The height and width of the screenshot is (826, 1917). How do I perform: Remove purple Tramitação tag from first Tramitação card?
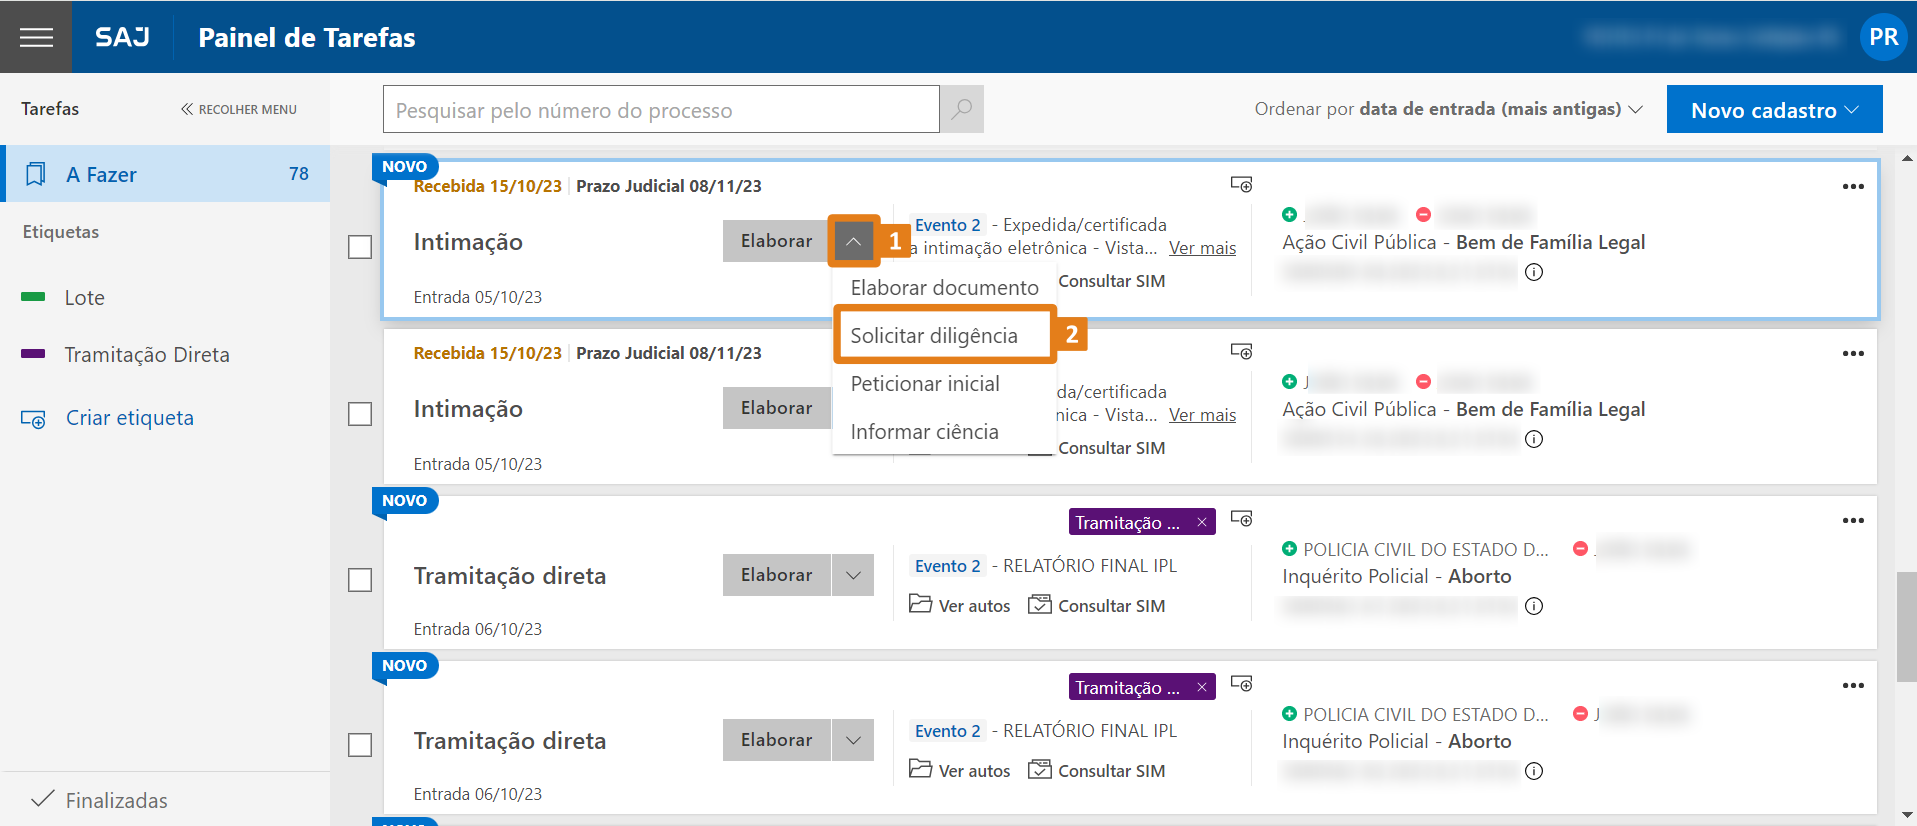click(1201, 522)
